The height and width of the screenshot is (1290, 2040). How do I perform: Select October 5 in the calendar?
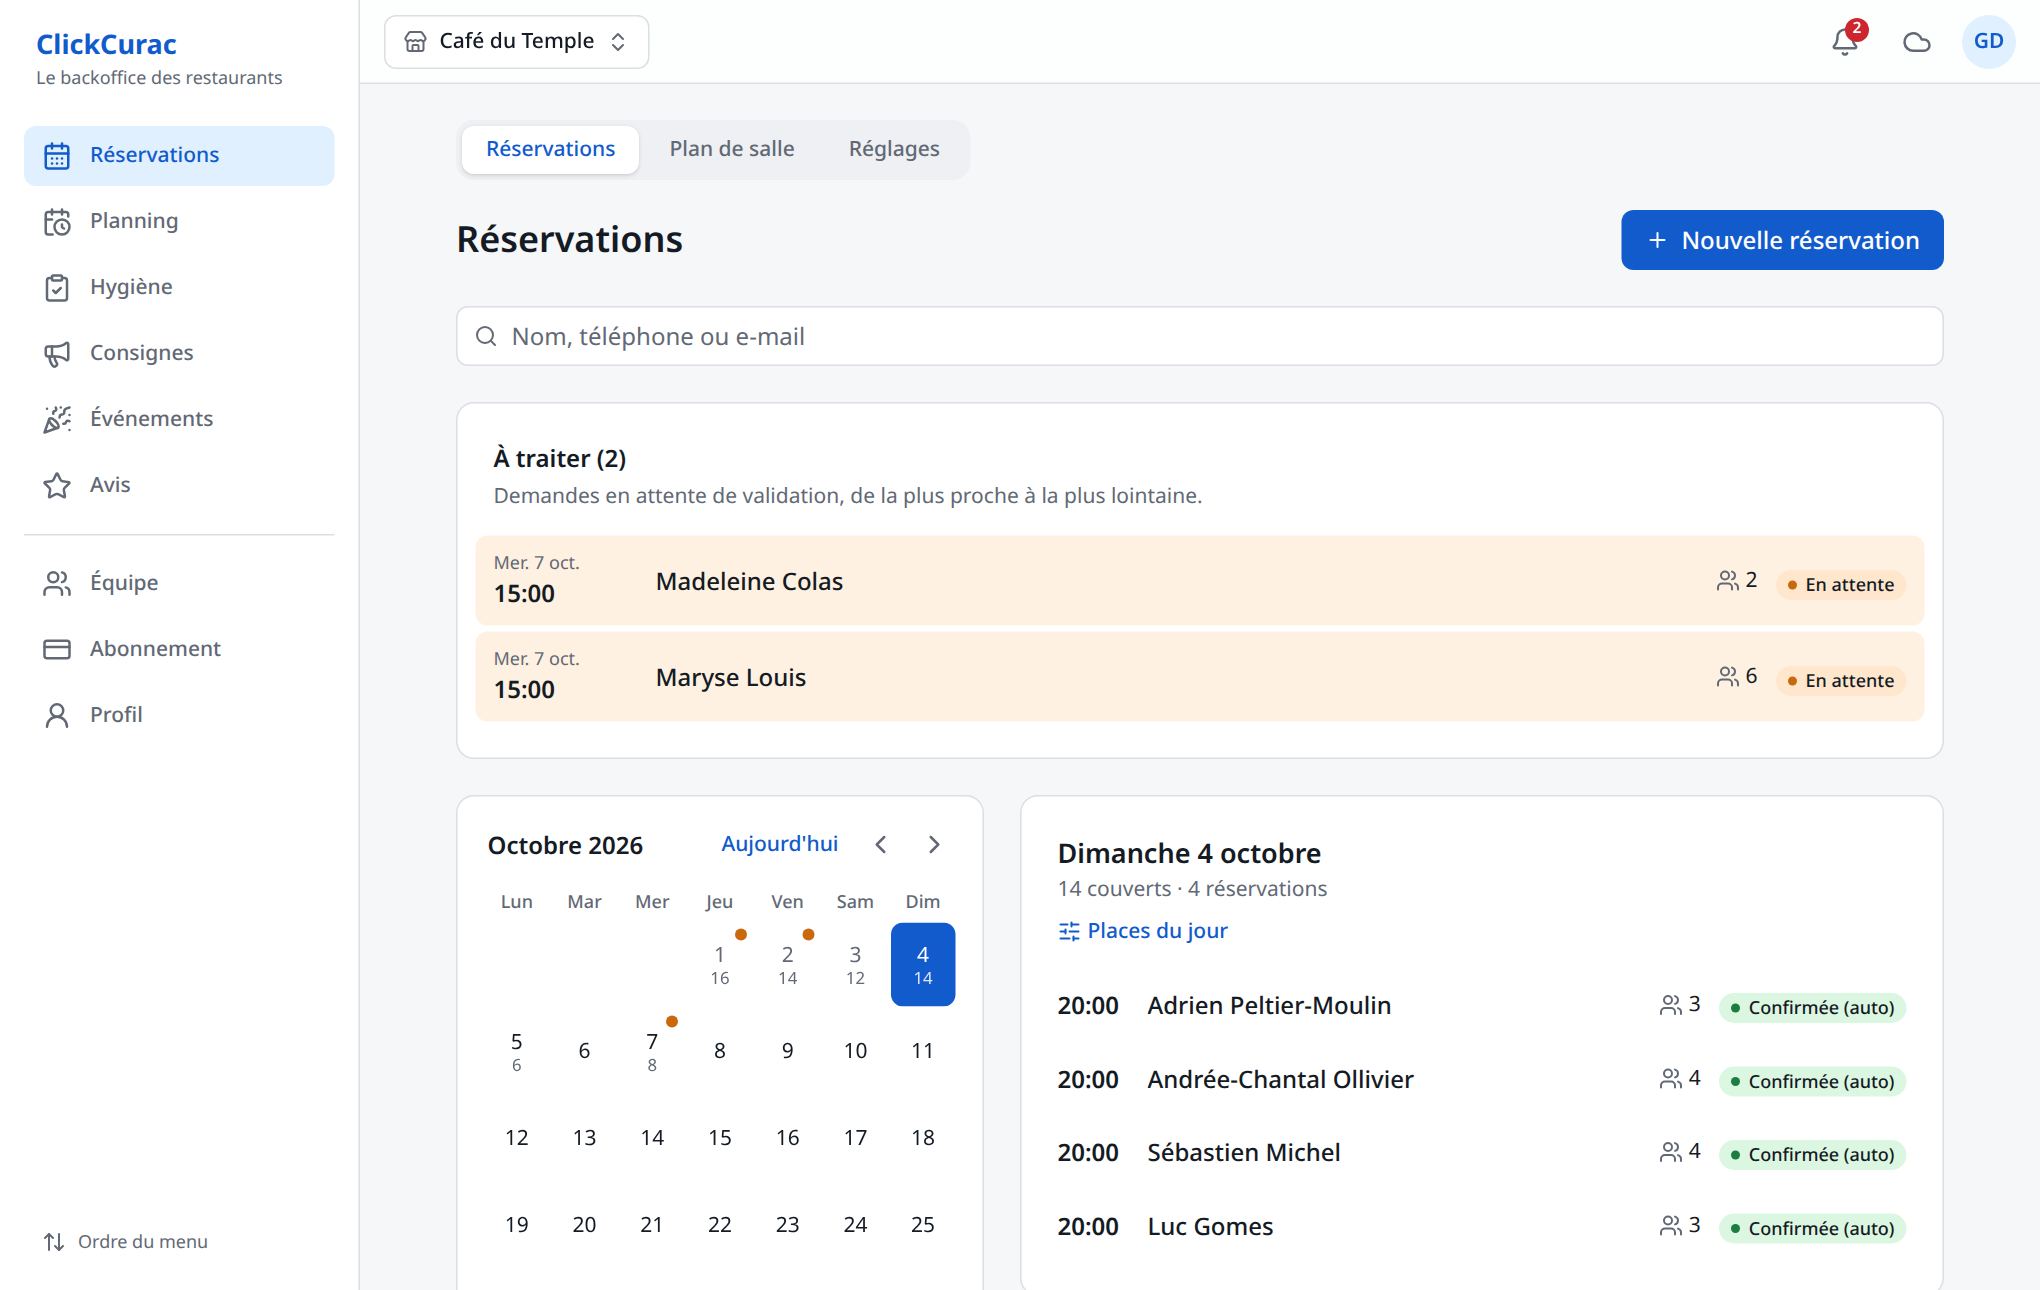click(516, 1051)
